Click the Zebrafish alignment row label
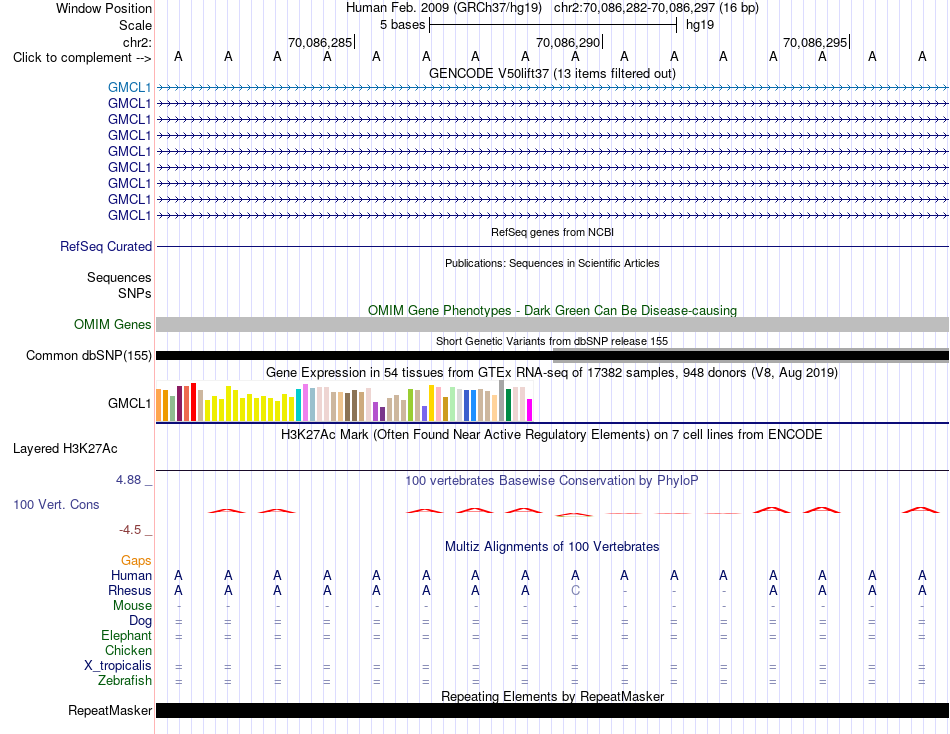Screen dimensions: 950x734 pyautogui.click(x=125, y=681)
